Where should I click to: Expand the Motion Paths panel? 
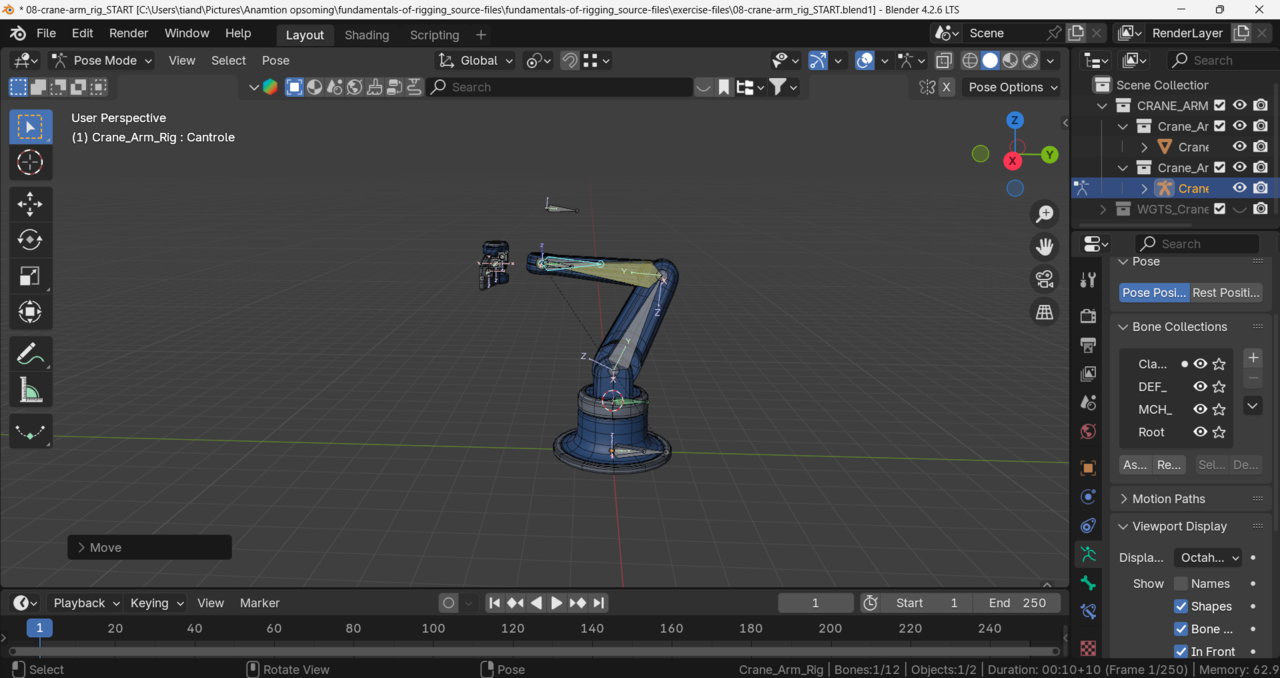point(1168,499)
